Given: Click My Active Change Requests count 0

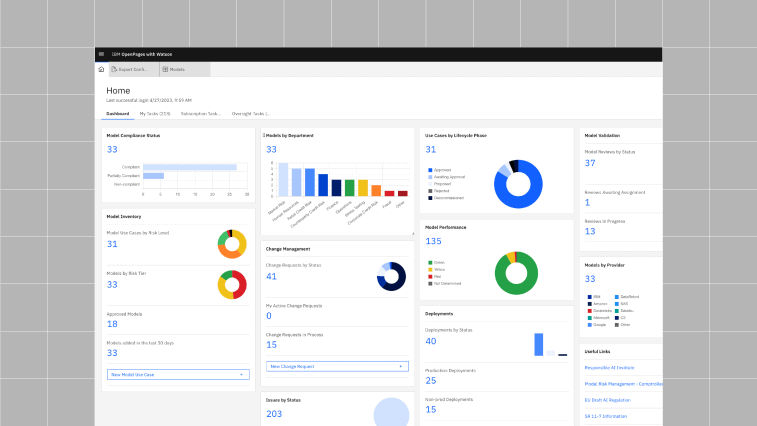Looking at the screenshot, I should coord(269,316).
